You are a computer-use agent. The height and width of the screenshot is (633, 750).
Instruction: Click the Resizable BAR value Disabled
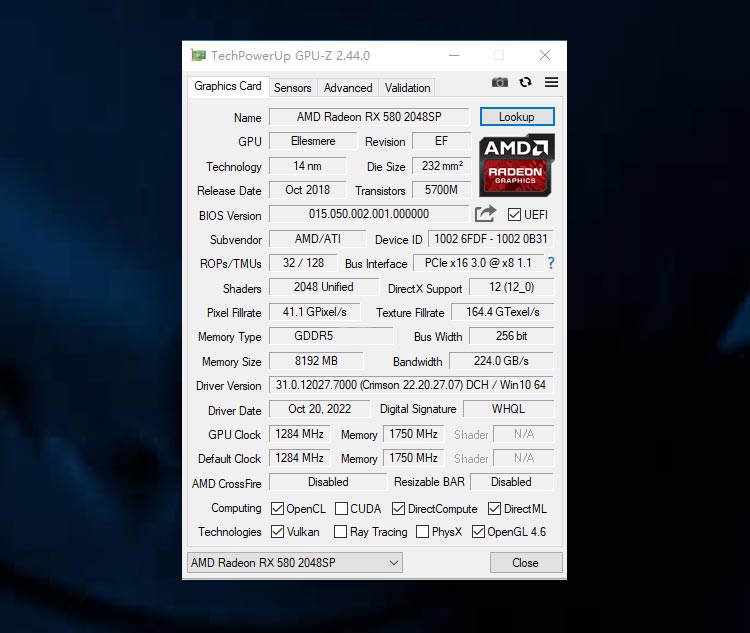511,482
